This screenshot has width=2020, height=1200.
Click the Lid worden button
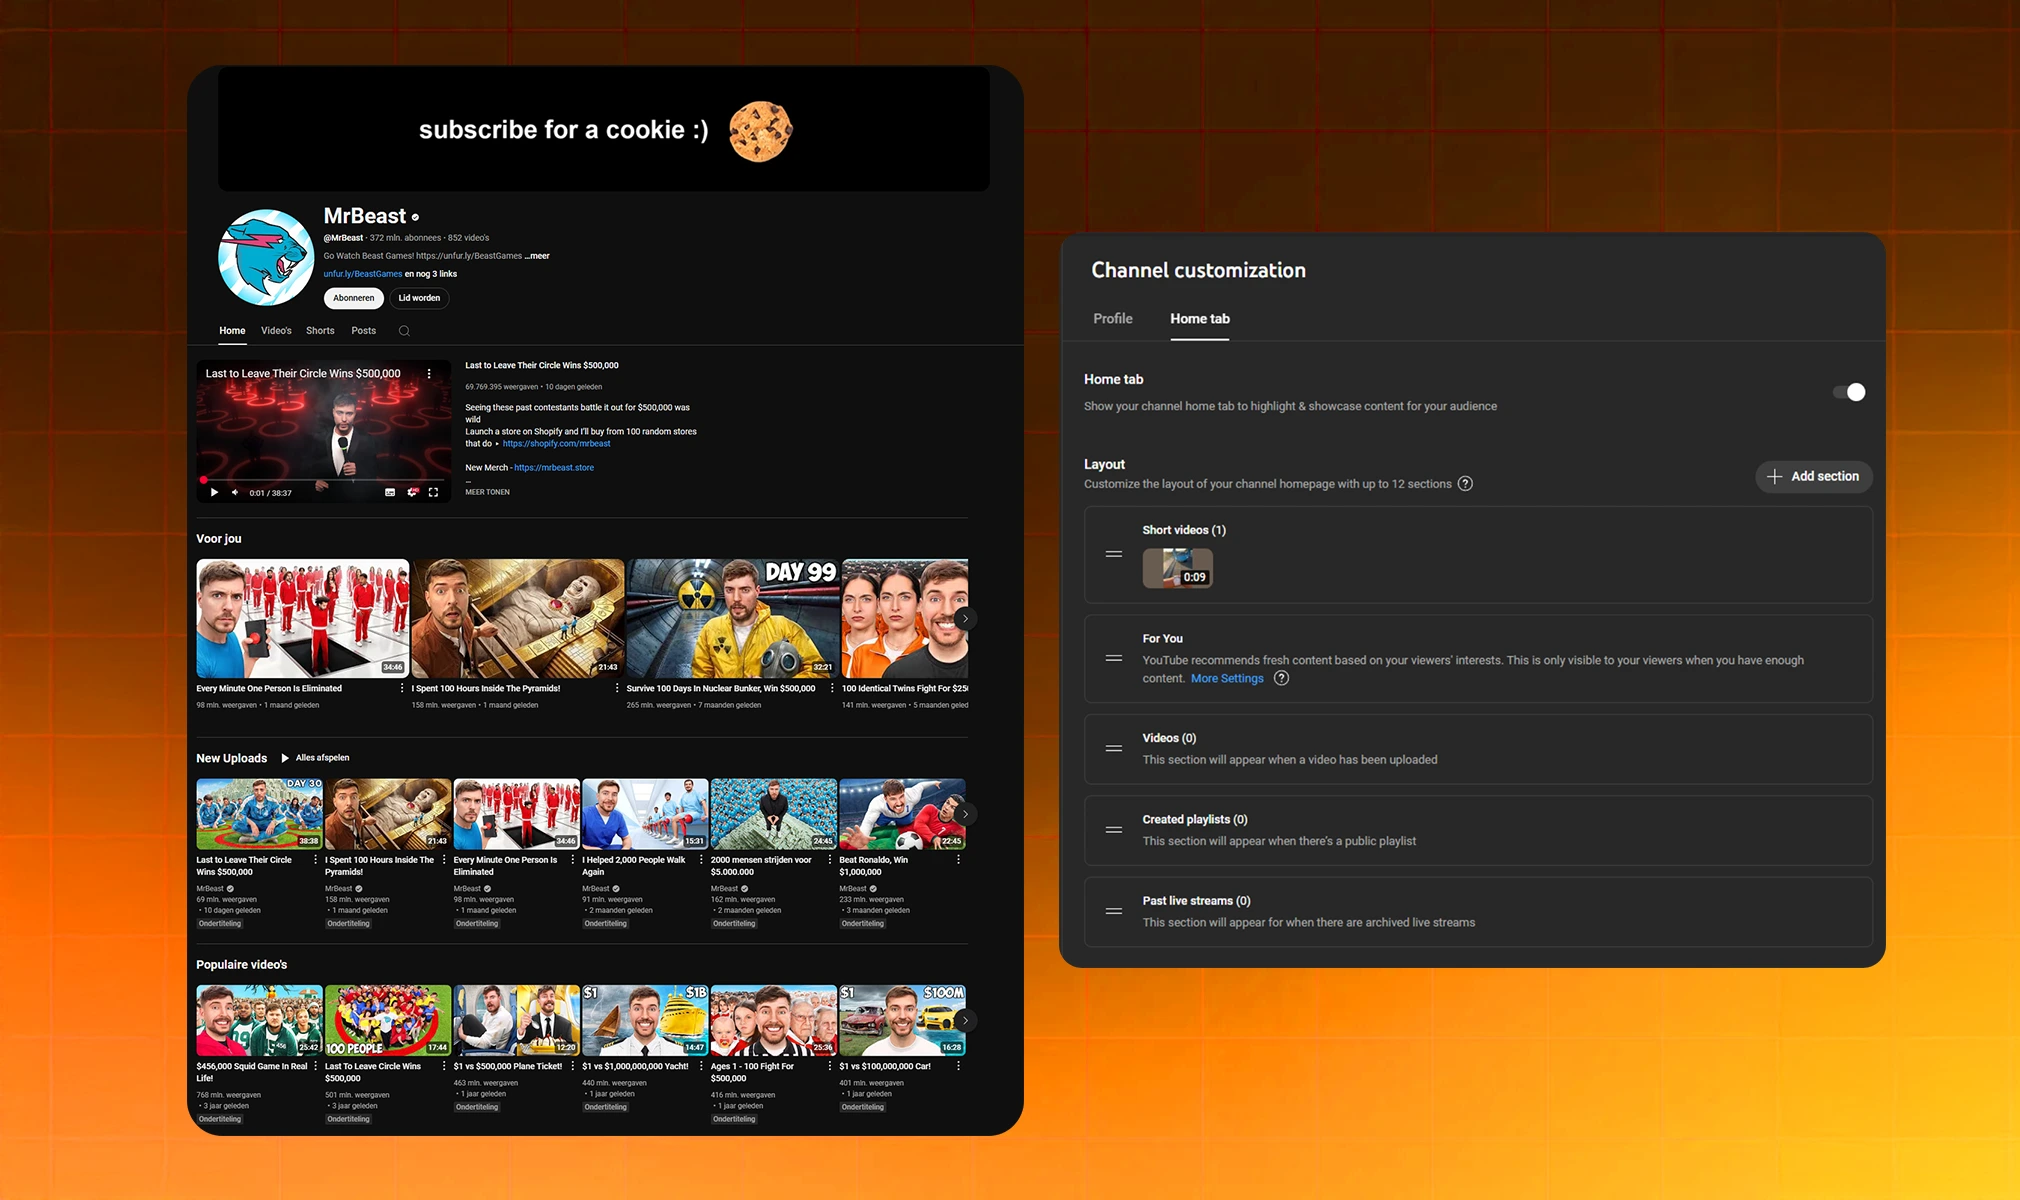click(x=419, y=298)
